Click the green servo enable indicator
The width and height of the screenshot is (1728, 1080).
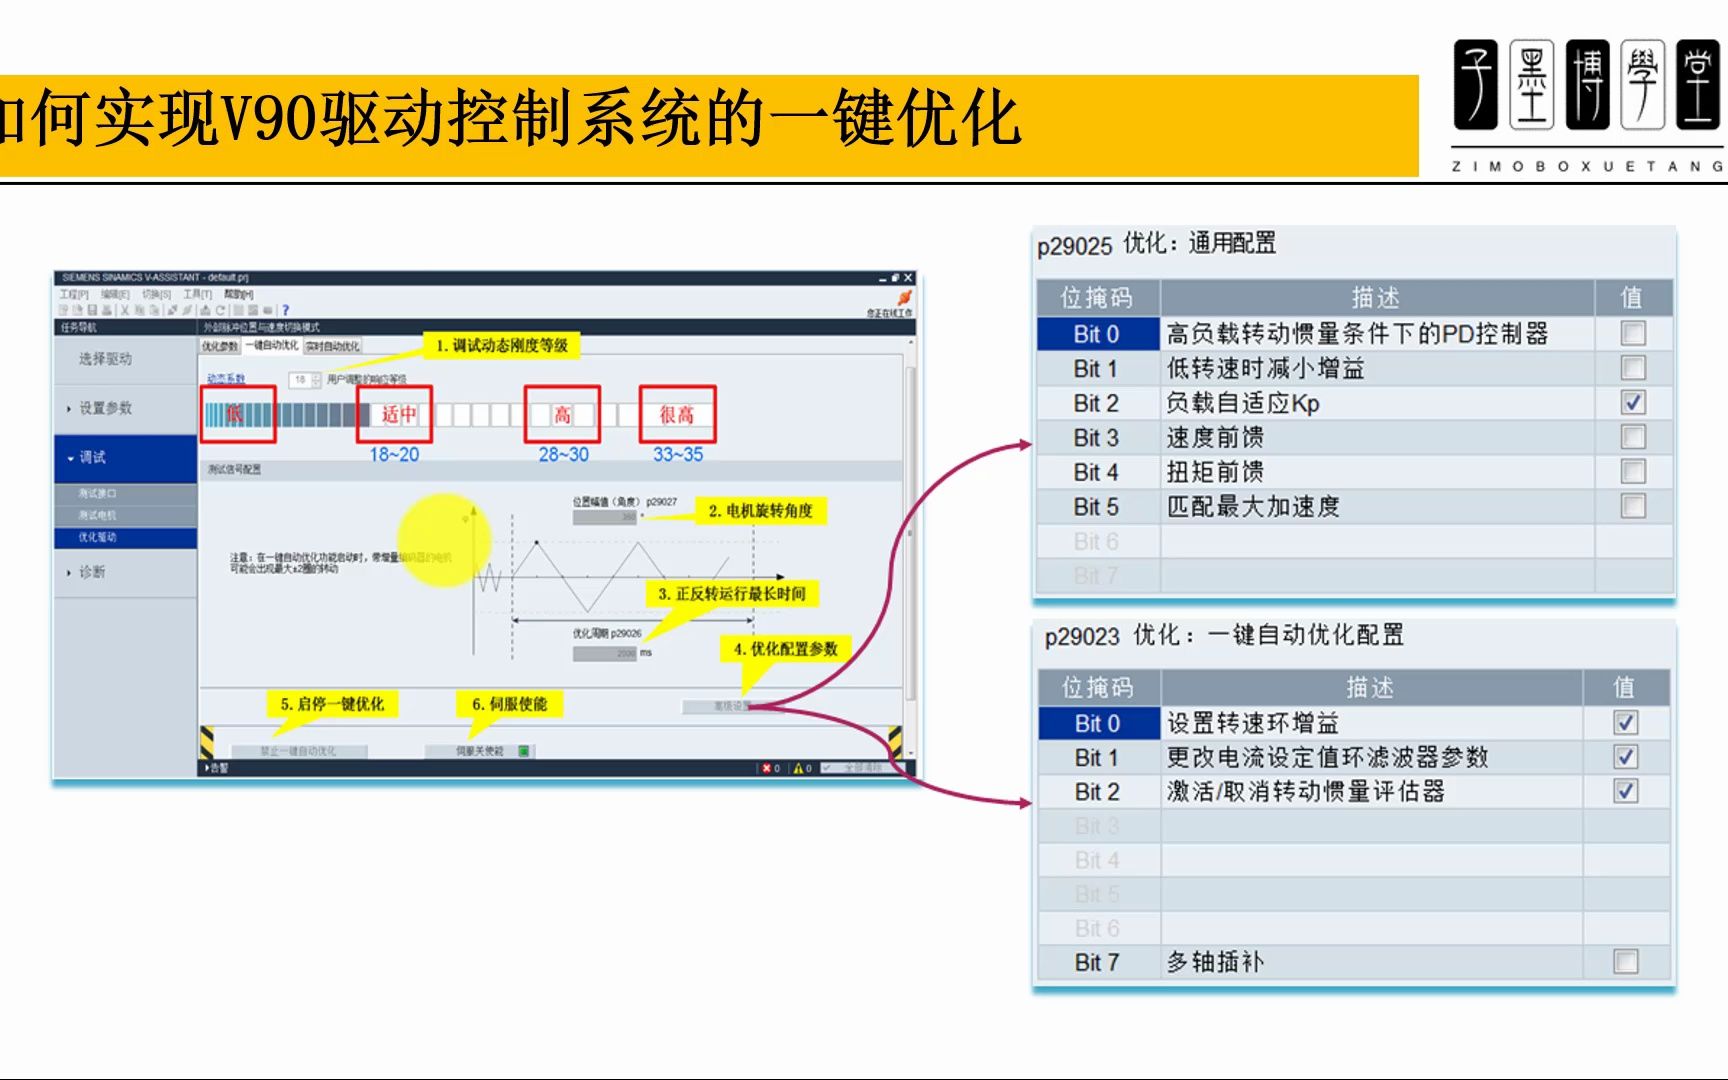click(523, 751)
